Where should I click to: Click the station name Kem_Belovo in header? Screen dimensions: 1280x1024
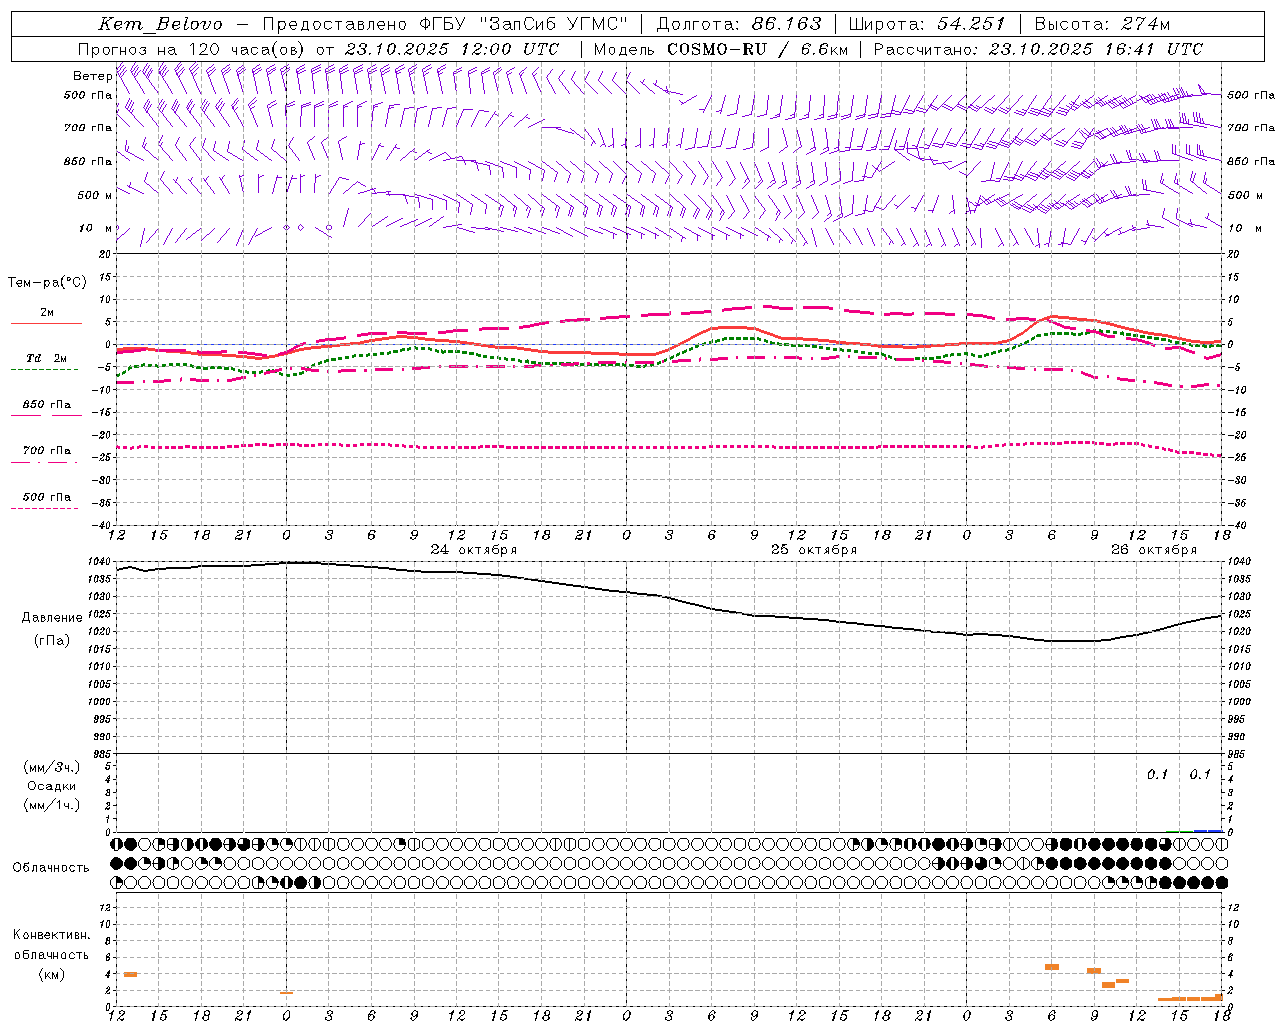point(160,24)
